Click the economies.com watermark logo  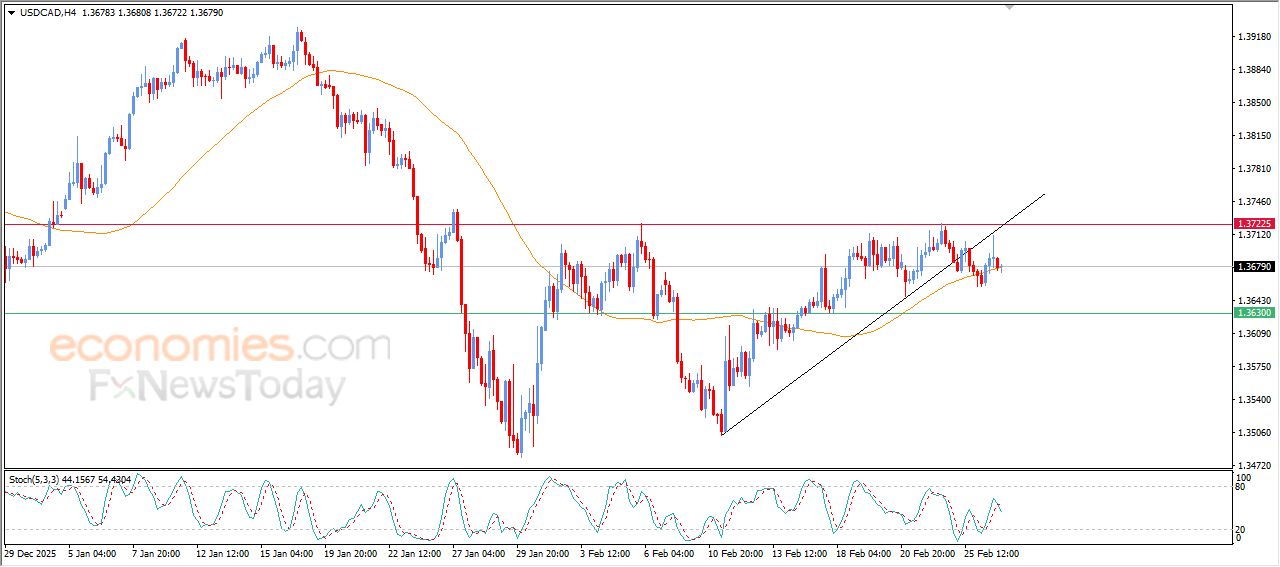tap(219, 346)
